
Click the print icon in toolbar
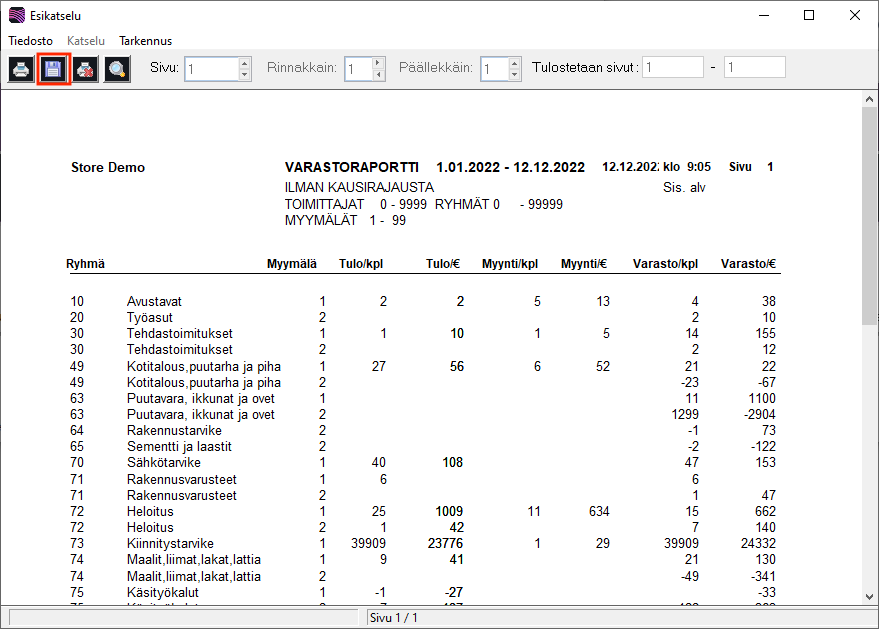[21, 69]
